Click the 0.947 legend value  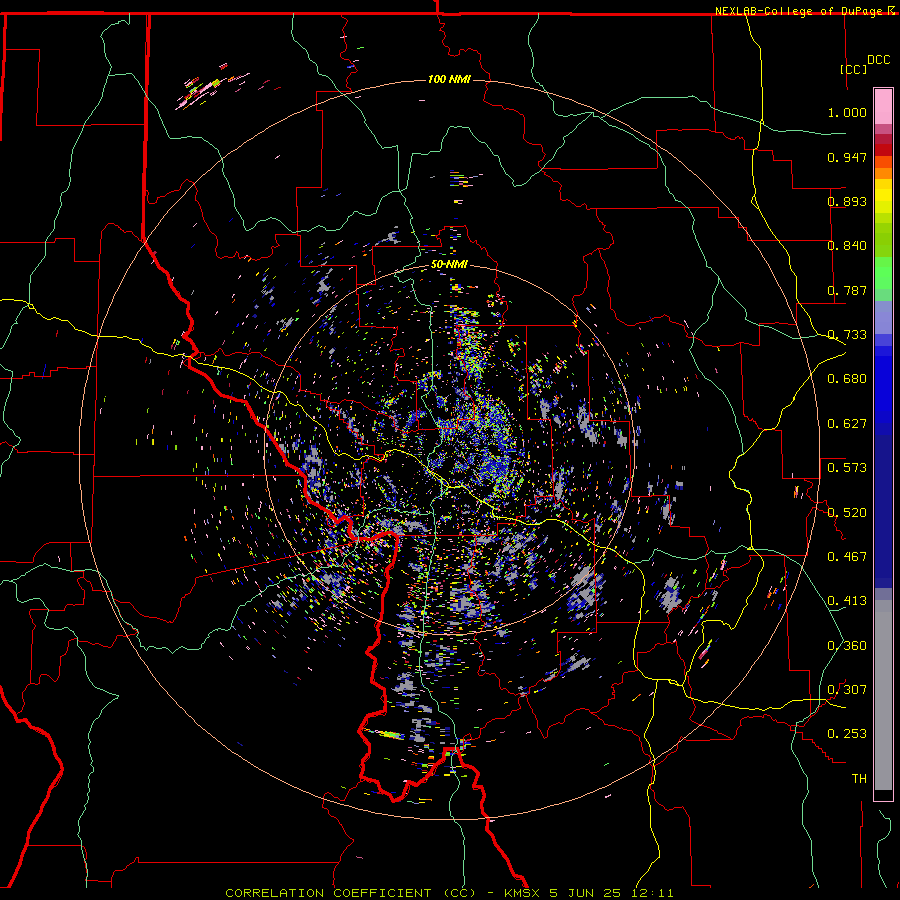pos(847,157)
